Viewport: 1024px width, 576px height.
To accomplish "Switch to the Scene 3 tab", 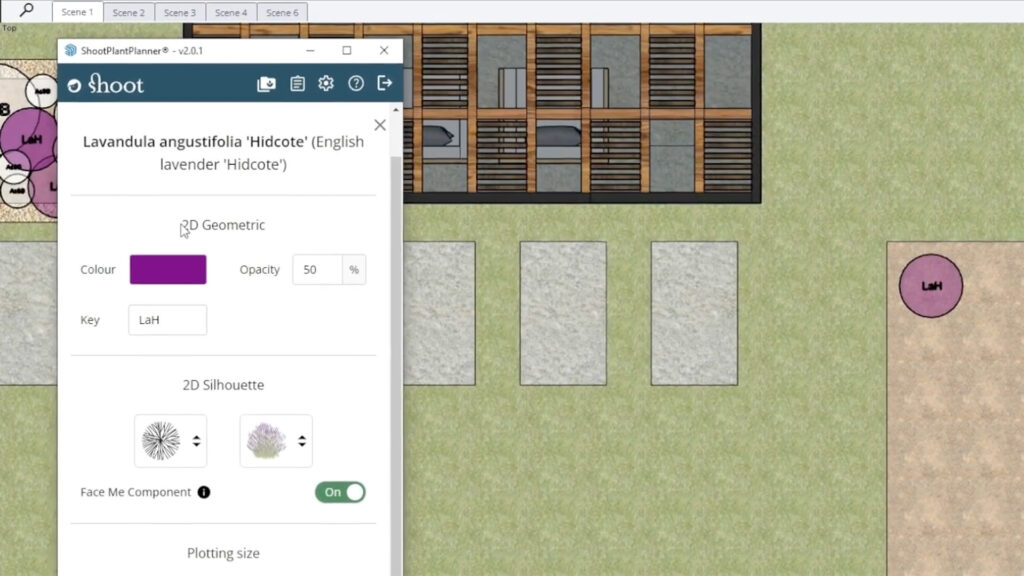I will 179,12.
